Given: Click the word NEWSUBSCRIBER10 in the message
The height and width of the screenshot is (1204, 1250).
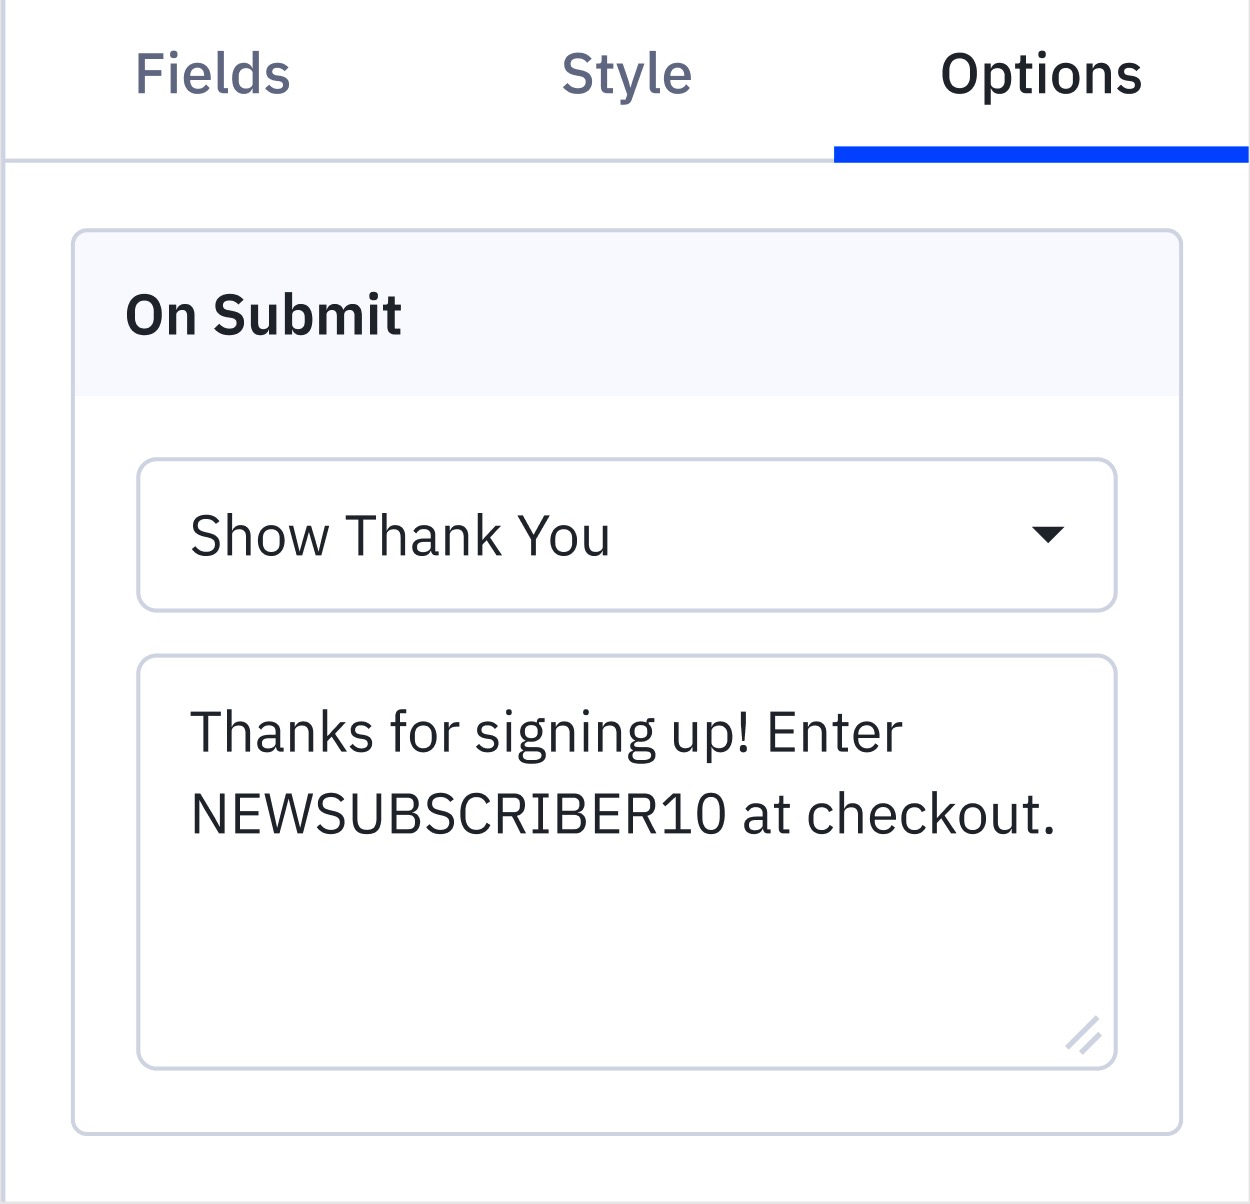Looking at the screenshot, I should click(x=458, y=814).
